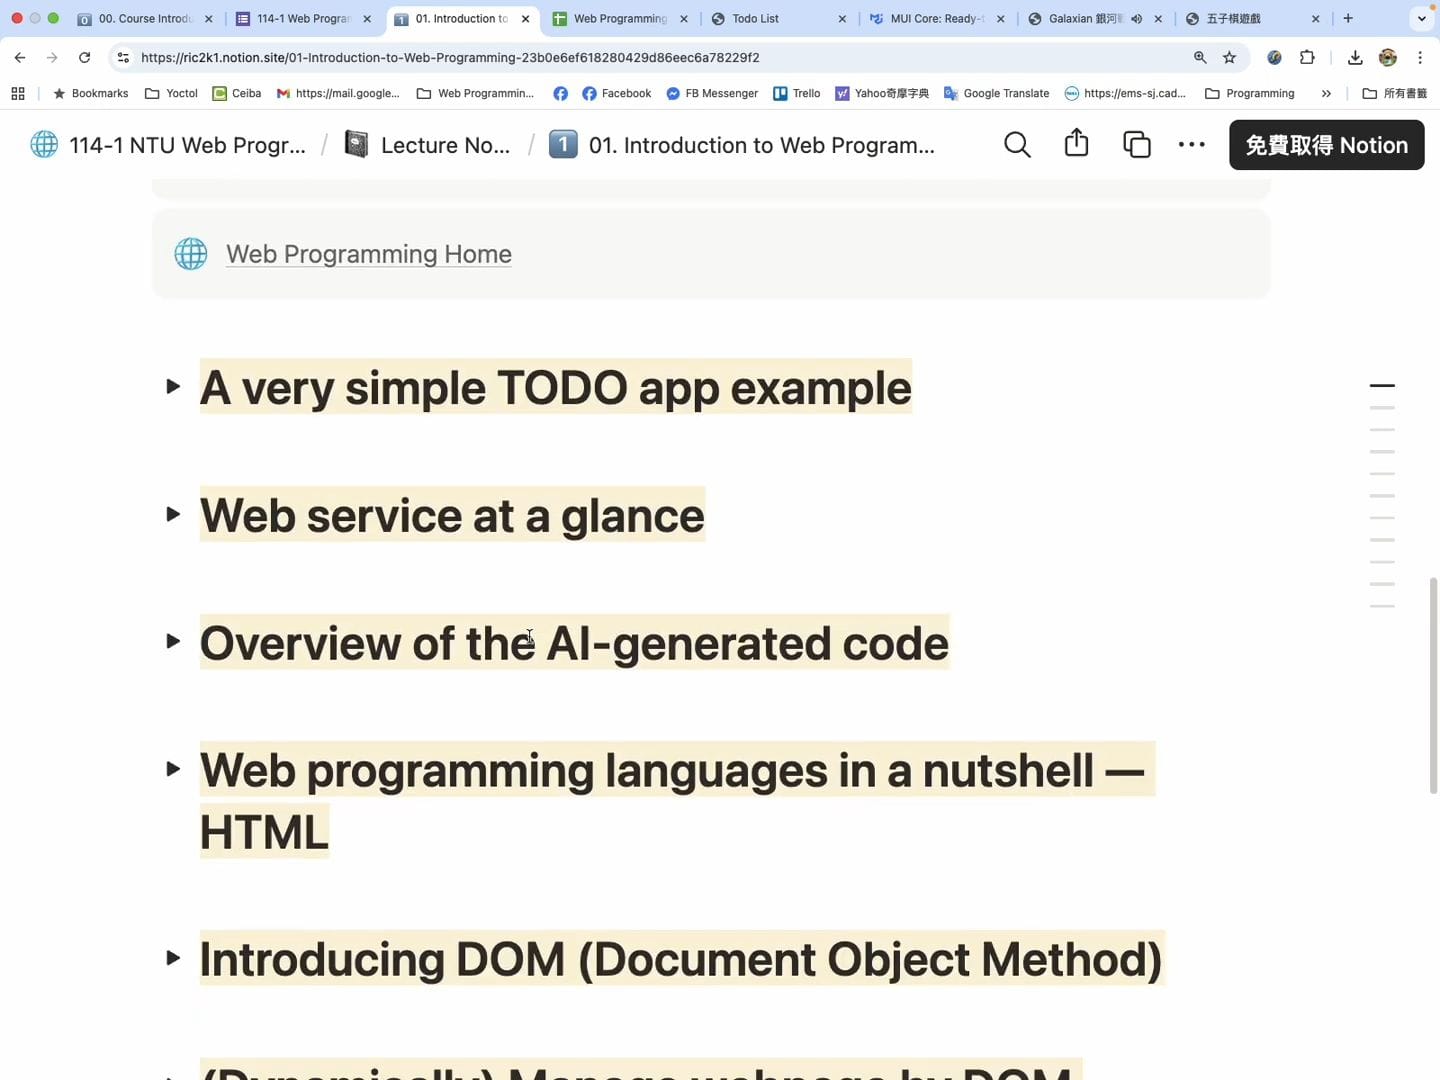Click the zoom magnifier in address bar
Viewport: 1440px width, 1080px height.
[x=1200, y=58]
